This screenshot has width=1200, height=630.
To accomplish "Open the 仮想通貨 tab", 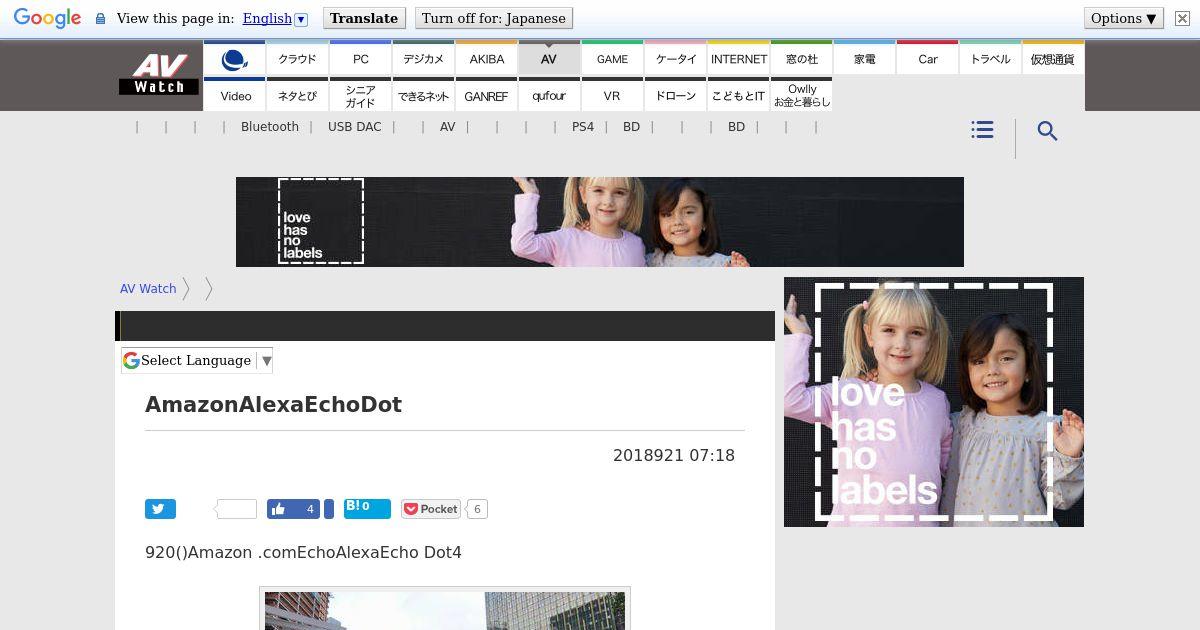I will coord(1053,58).
